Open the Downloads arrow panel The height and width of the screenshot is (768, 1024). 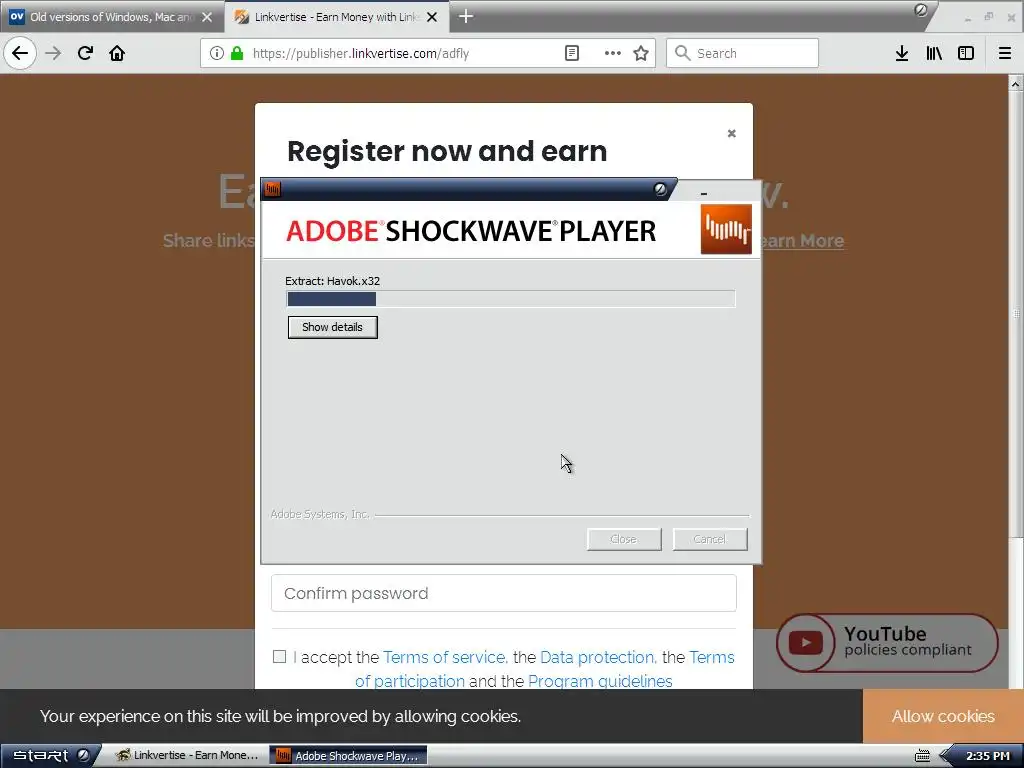pyautogui.click(x=902, y=53)
